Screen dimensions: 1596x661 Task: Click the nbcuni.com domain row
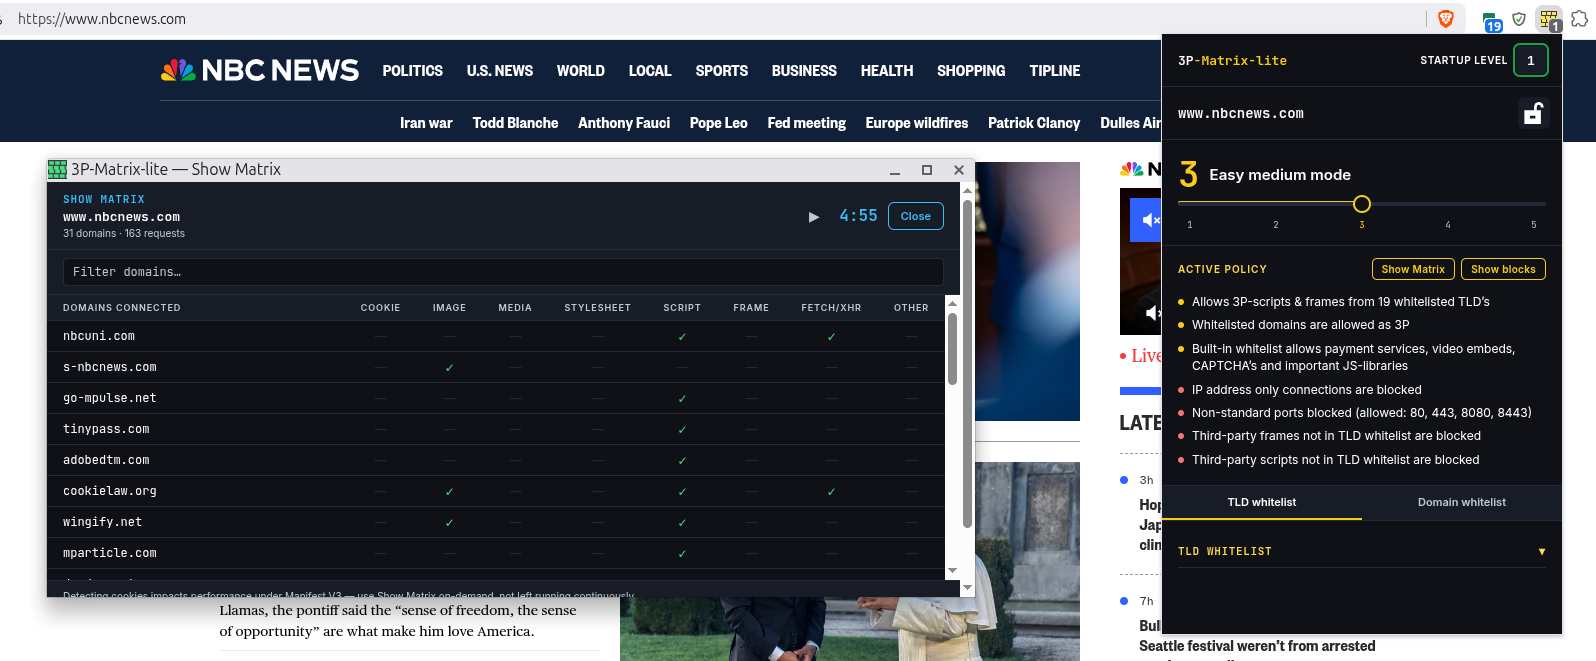pos(495,336)
